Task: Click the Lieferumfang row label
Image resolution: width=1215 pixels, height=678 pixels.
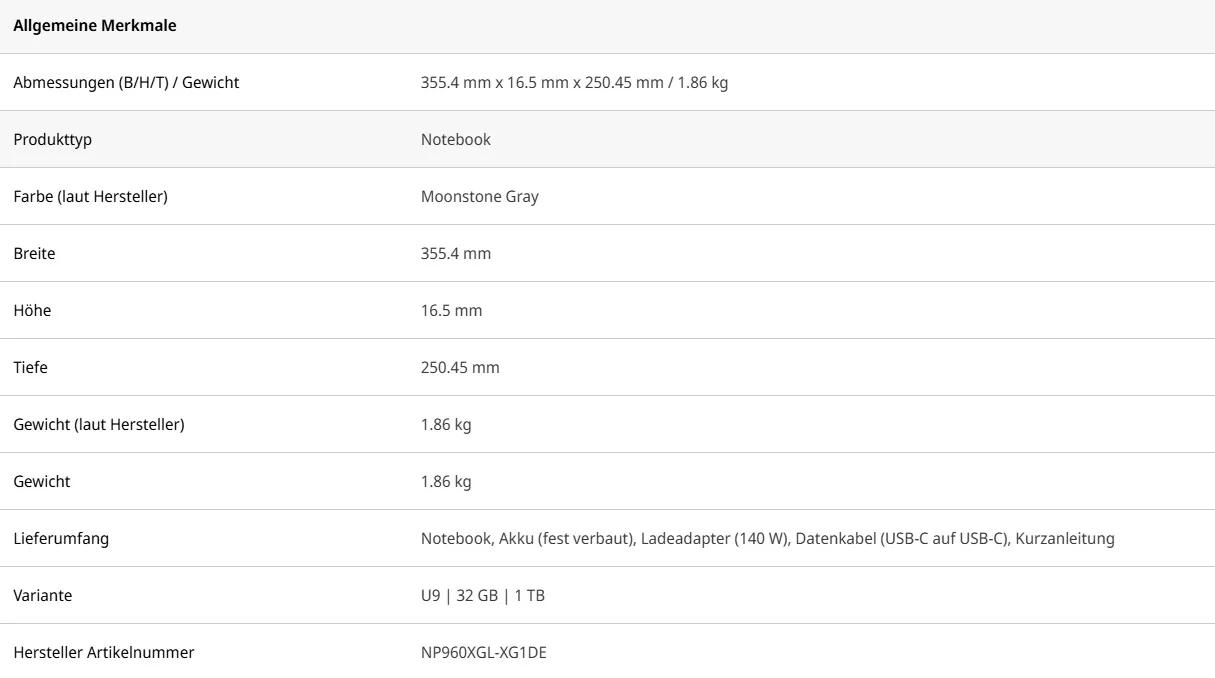Action: click(x=61, y=539)
